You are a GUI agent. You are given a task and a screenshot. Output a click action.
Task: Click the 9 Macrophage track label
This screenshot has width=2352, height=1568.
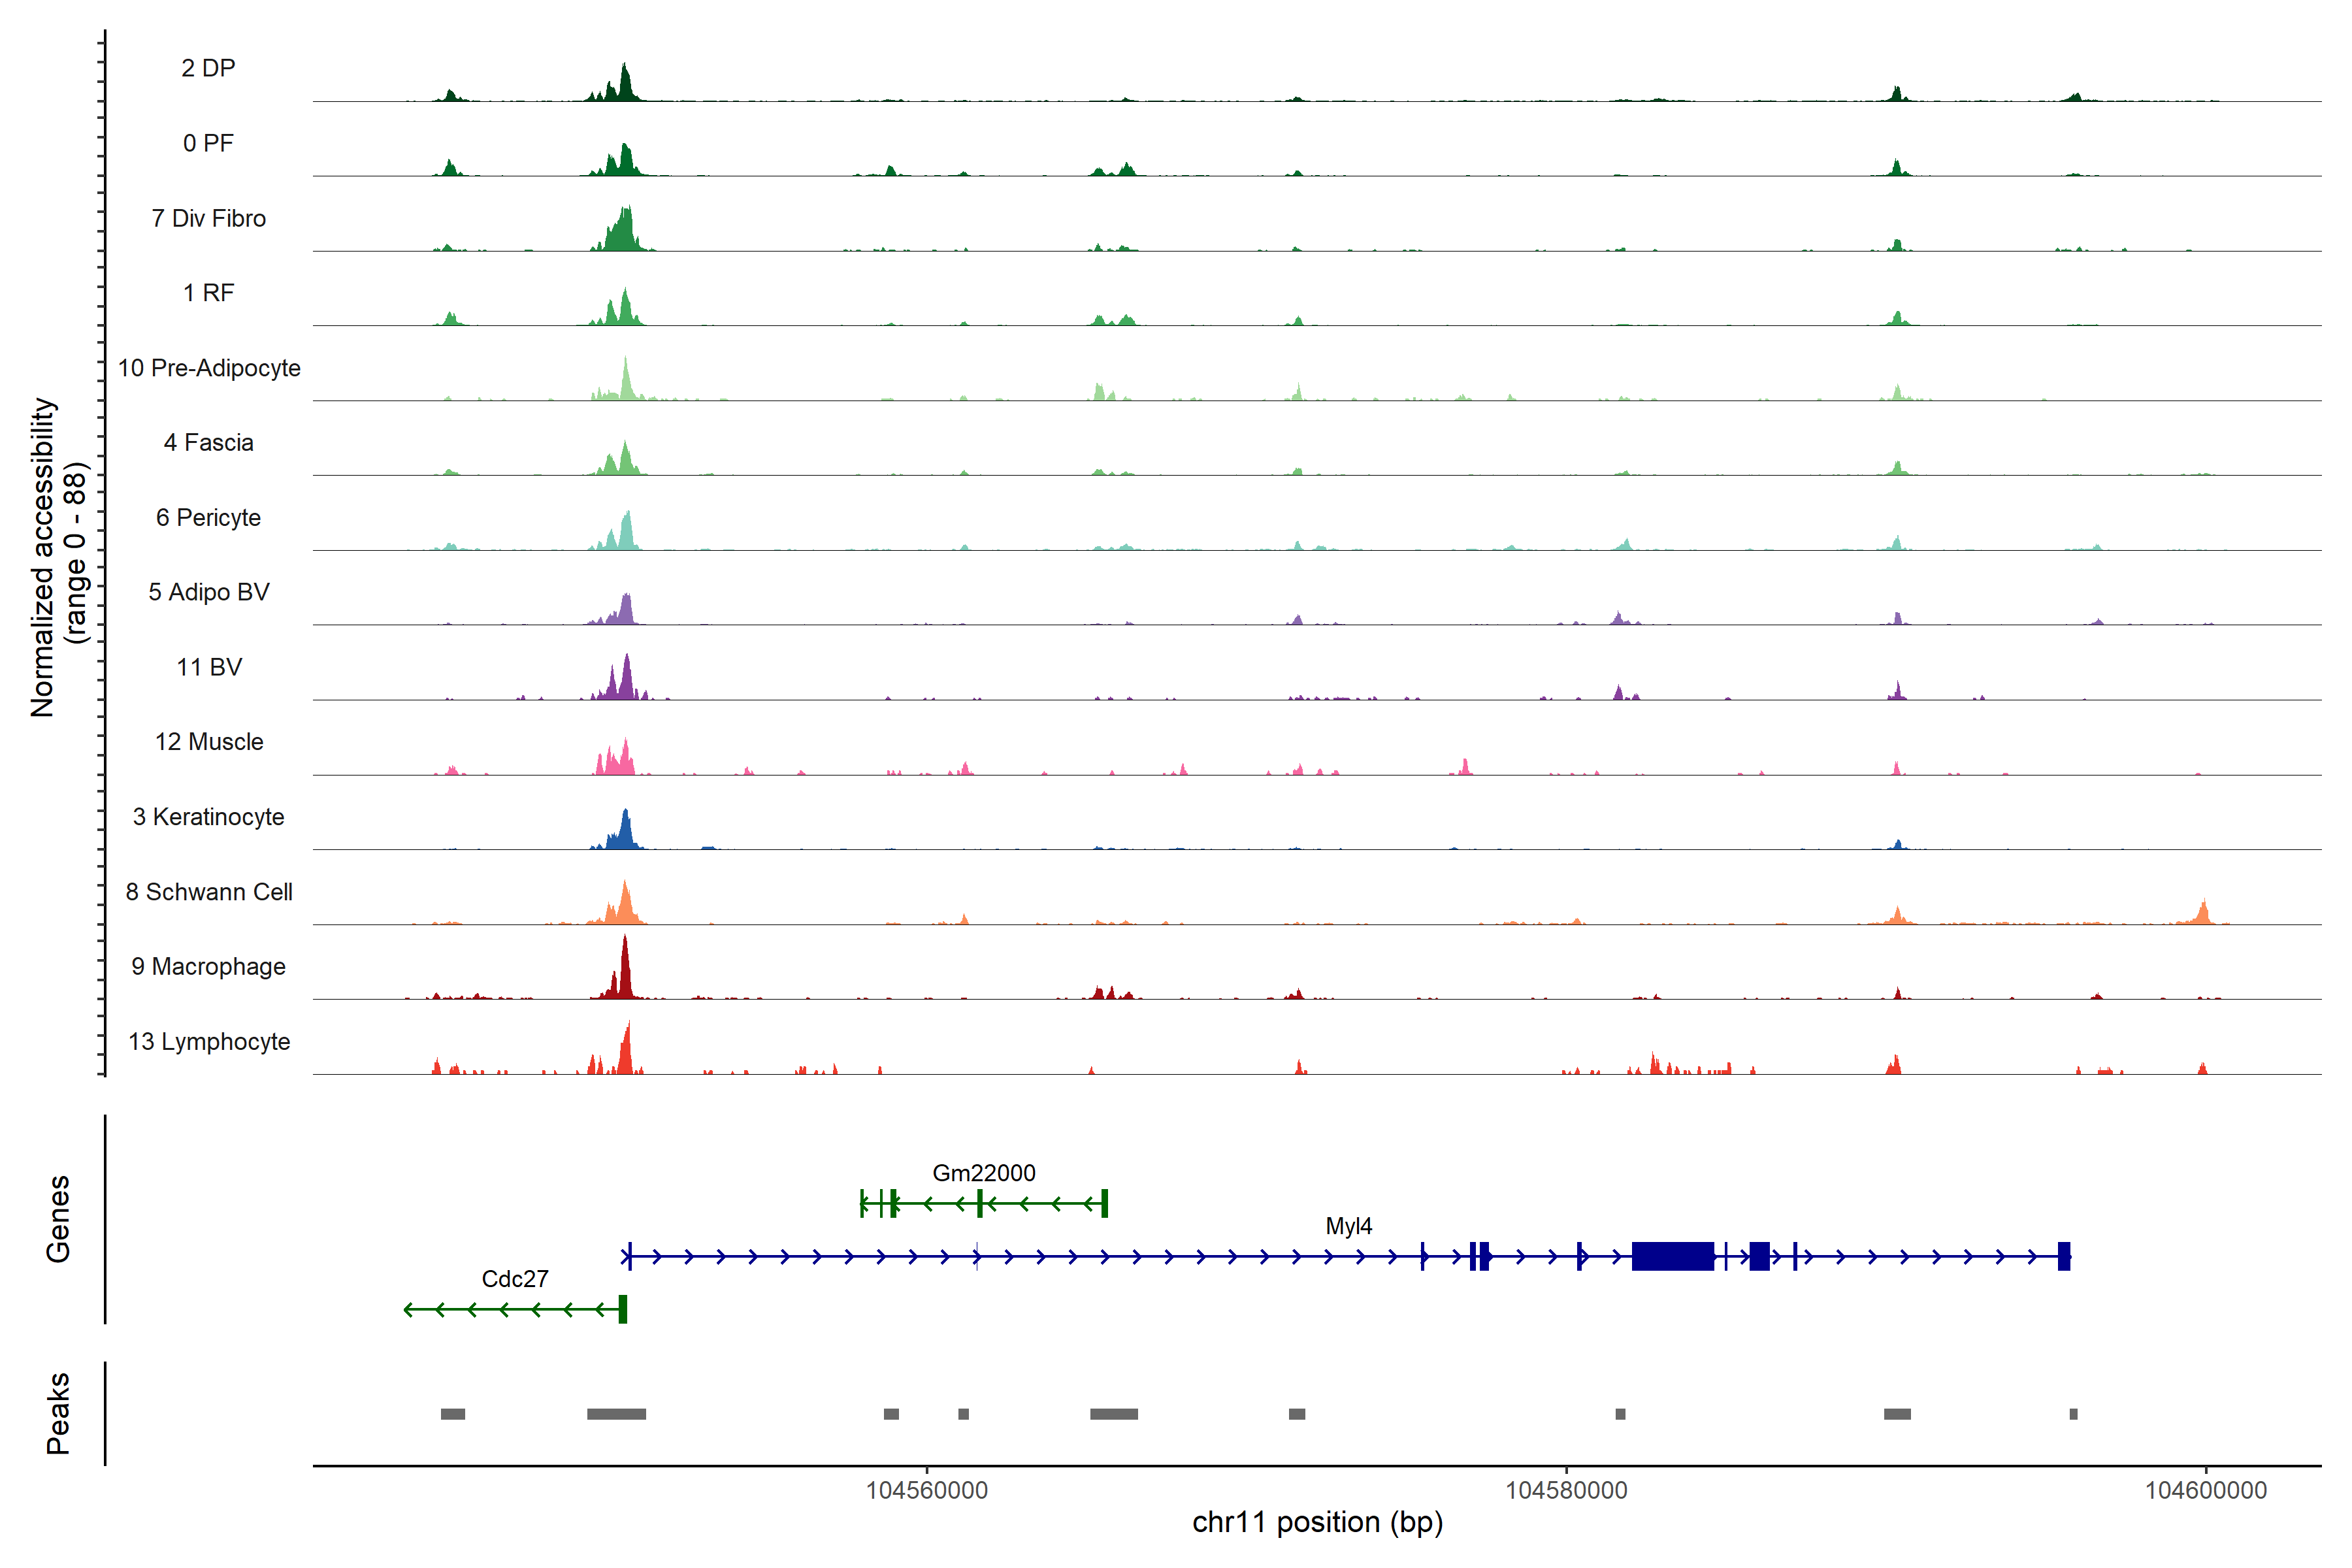pos(208,967)
